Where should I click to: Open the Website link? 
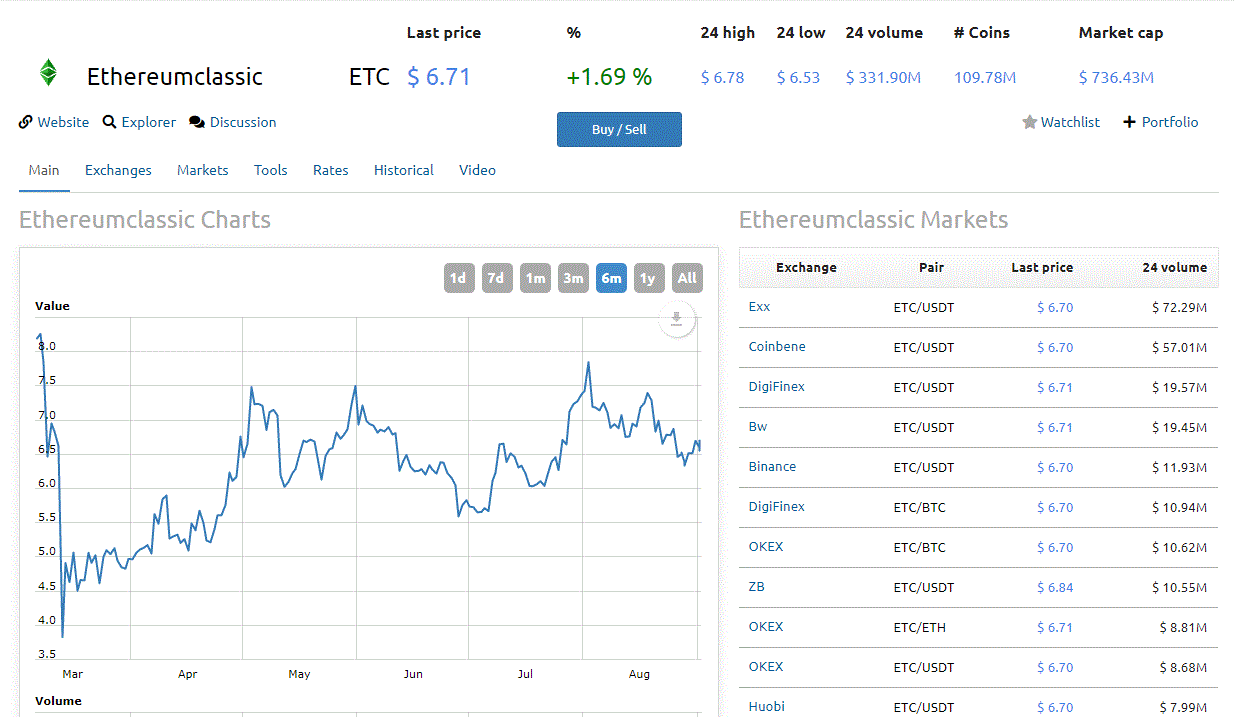(63, 122)
